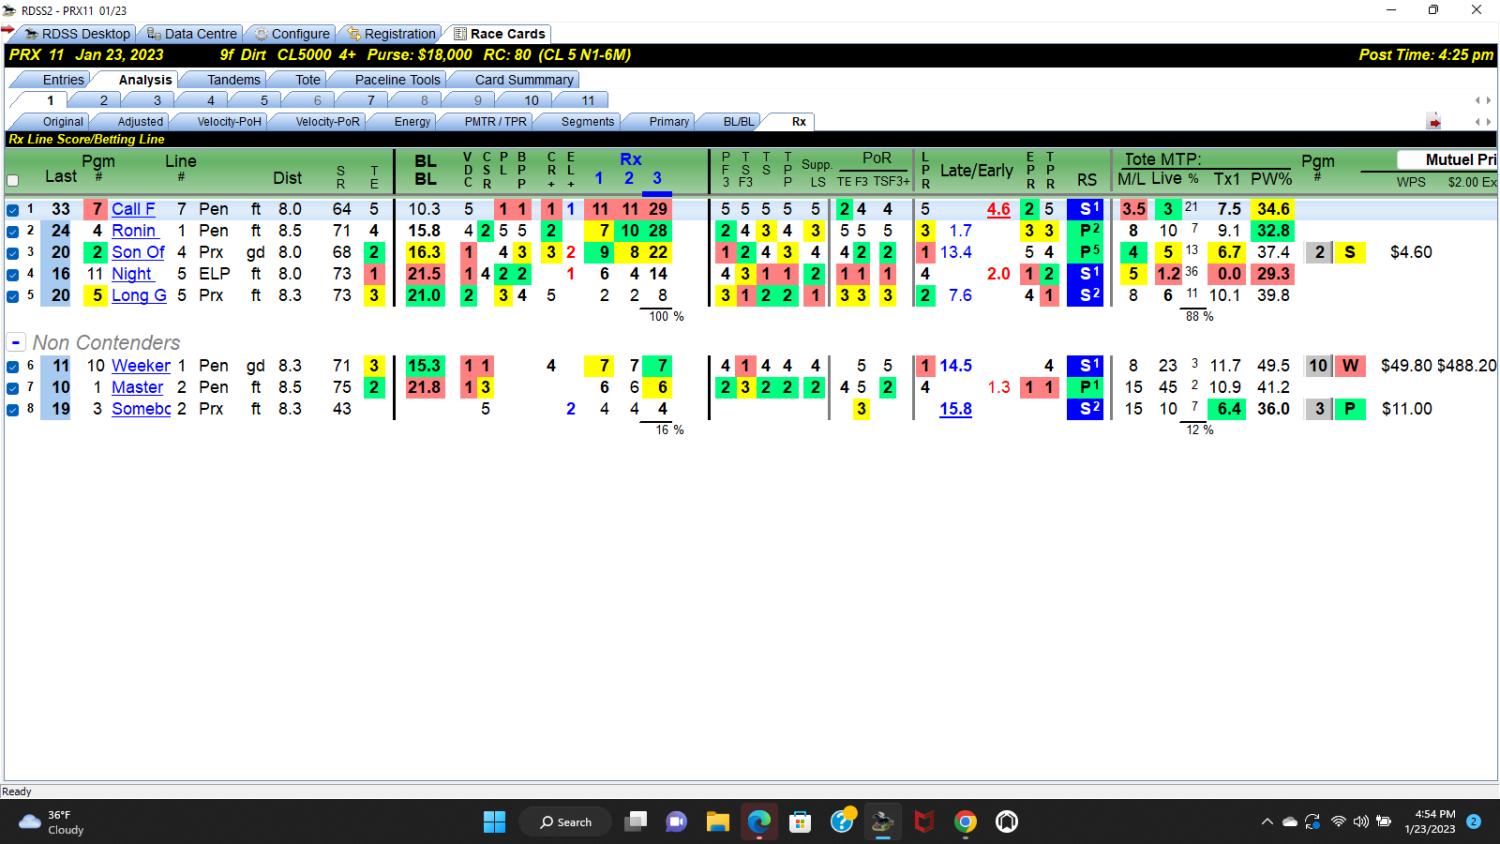Screen dimensions: 1500x844
Task: Switch to the Data Centre tab
Action: pos(192,33)
